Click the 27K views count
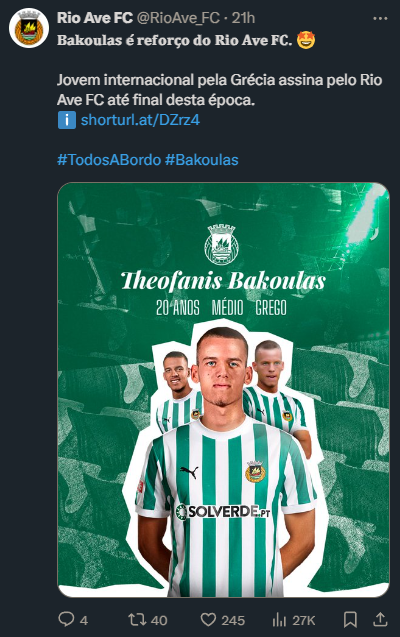The image size is (400, 637). [x=304, y=620]
